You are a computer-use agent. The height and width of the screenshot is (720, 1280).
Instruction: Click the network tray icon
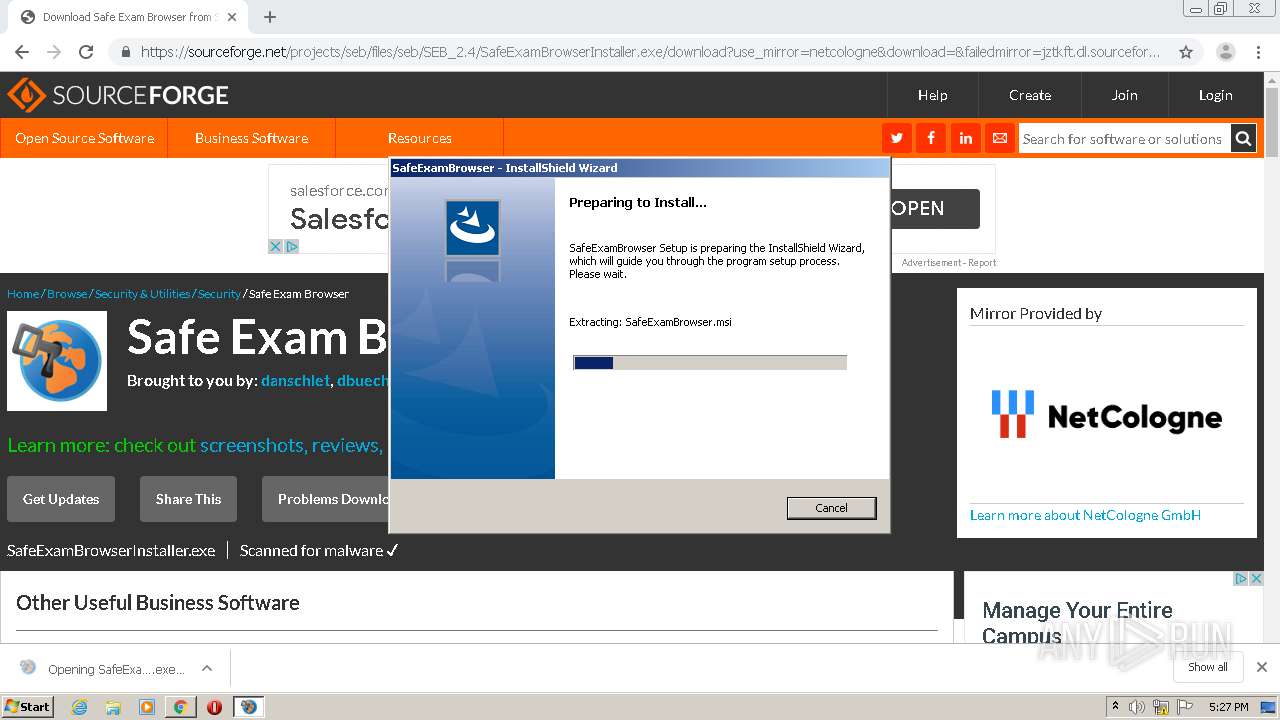(x=1161, y=707)
